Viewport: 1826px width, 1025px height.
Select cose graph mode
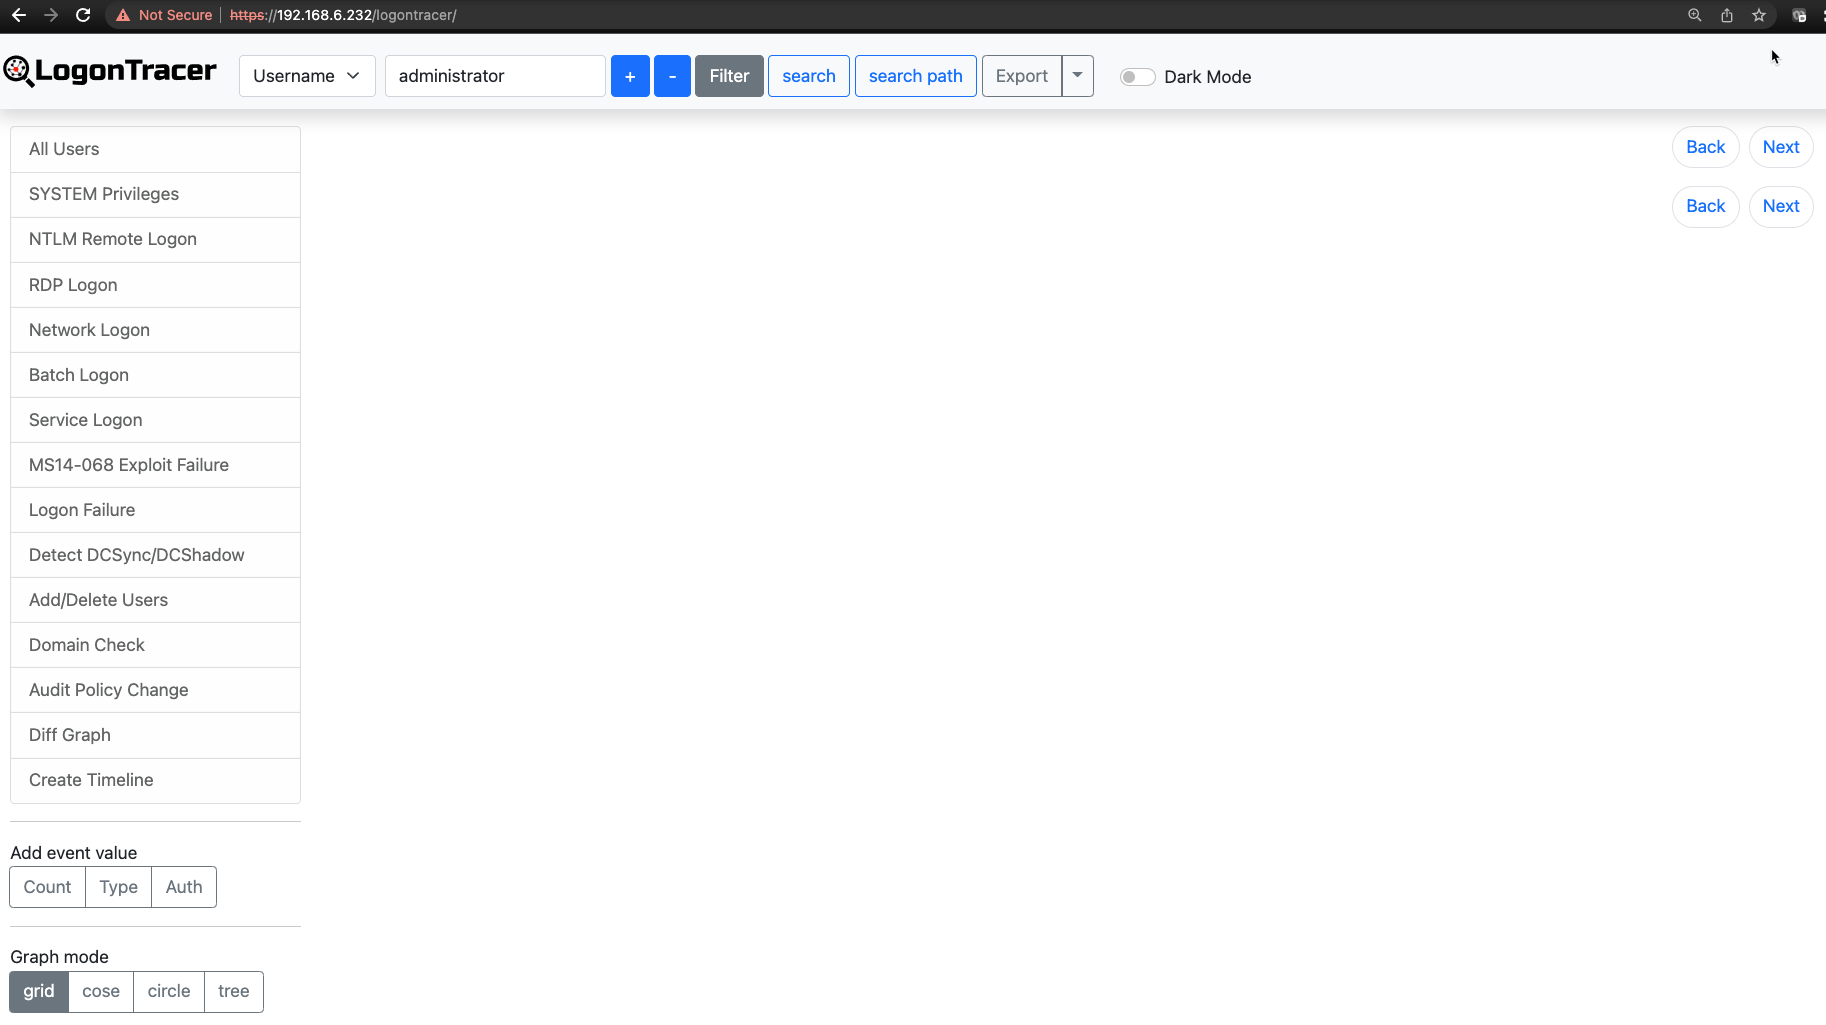tap(101, 992)
